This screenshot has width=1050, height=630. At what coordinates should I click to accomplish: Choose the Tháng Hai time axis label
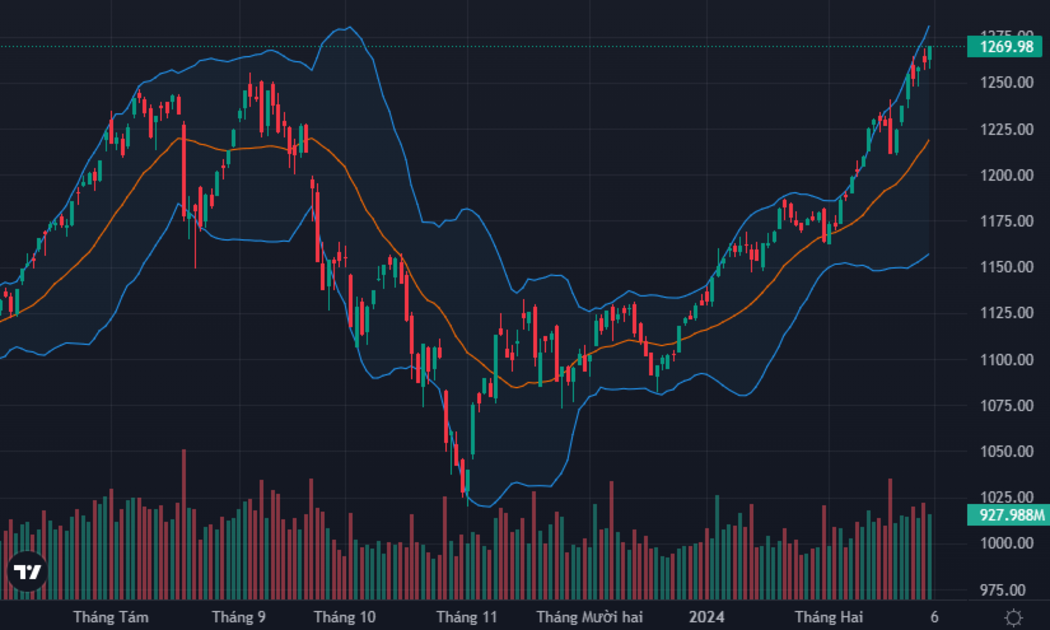pos(828,617)
